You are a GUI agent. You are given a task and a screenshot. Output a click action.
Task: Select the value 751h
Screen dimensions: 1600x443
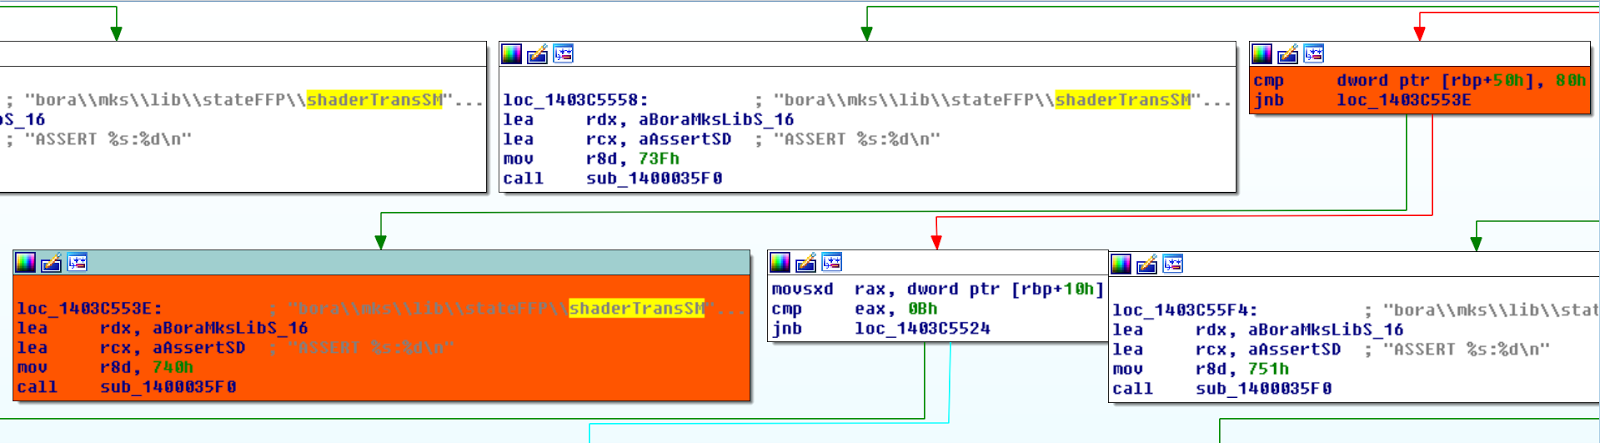(x=1269, y=369)
